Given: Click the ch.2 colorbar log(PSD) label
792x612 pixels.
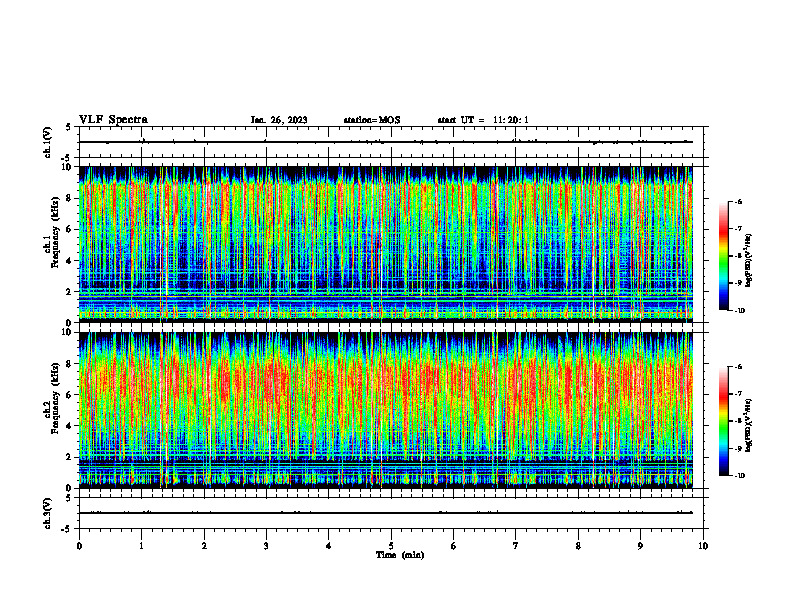Looking at the screenshot, I should coord(749,425).
